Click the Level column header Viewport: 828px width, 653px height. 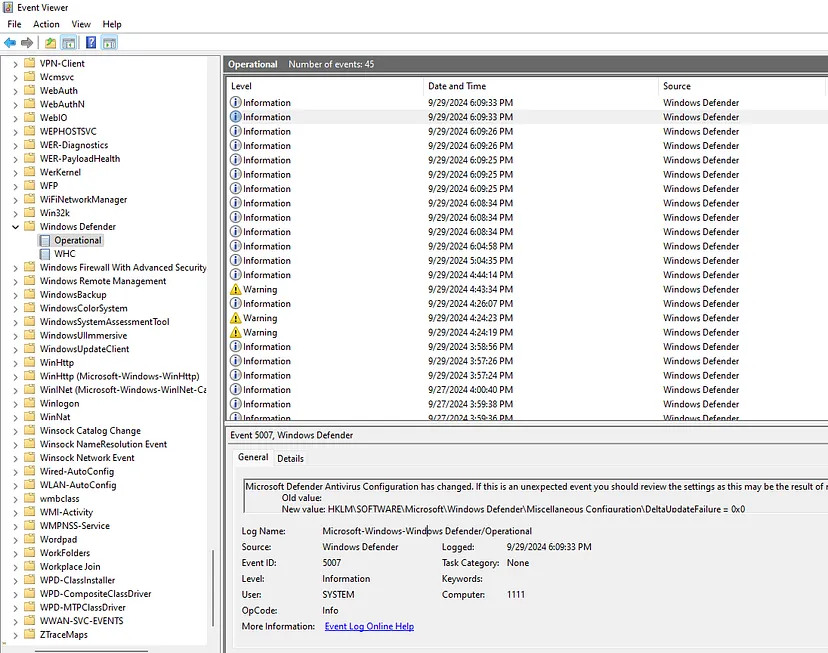(253, 85)
